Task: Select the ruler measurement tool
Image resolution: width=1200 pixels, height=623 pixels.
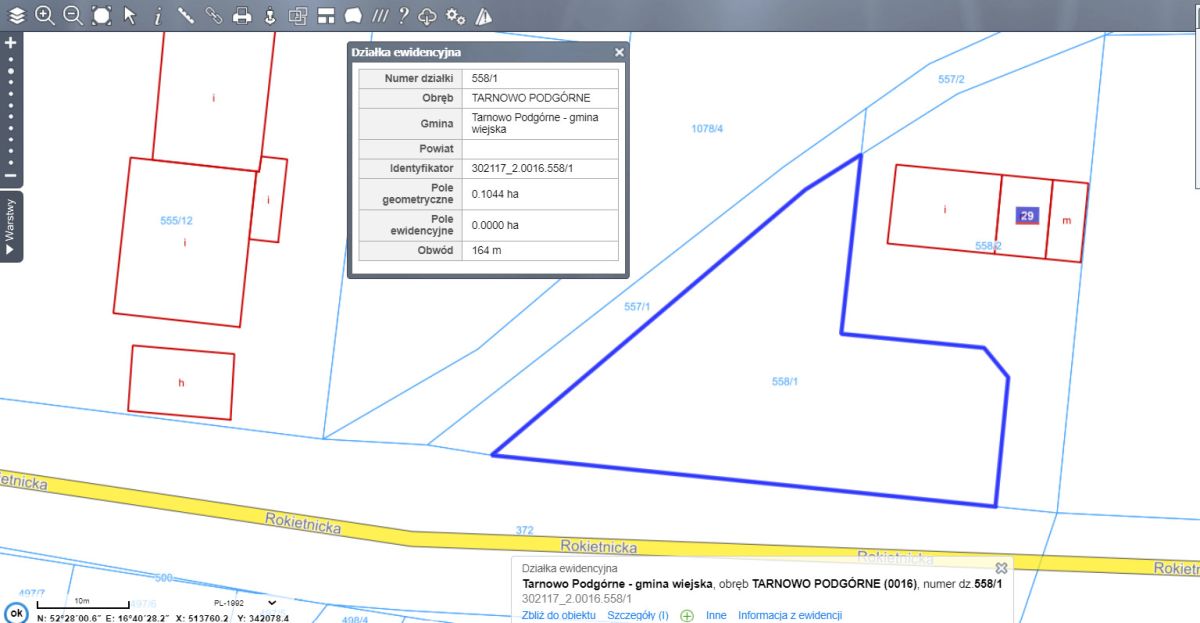Action: coord(185,15)
